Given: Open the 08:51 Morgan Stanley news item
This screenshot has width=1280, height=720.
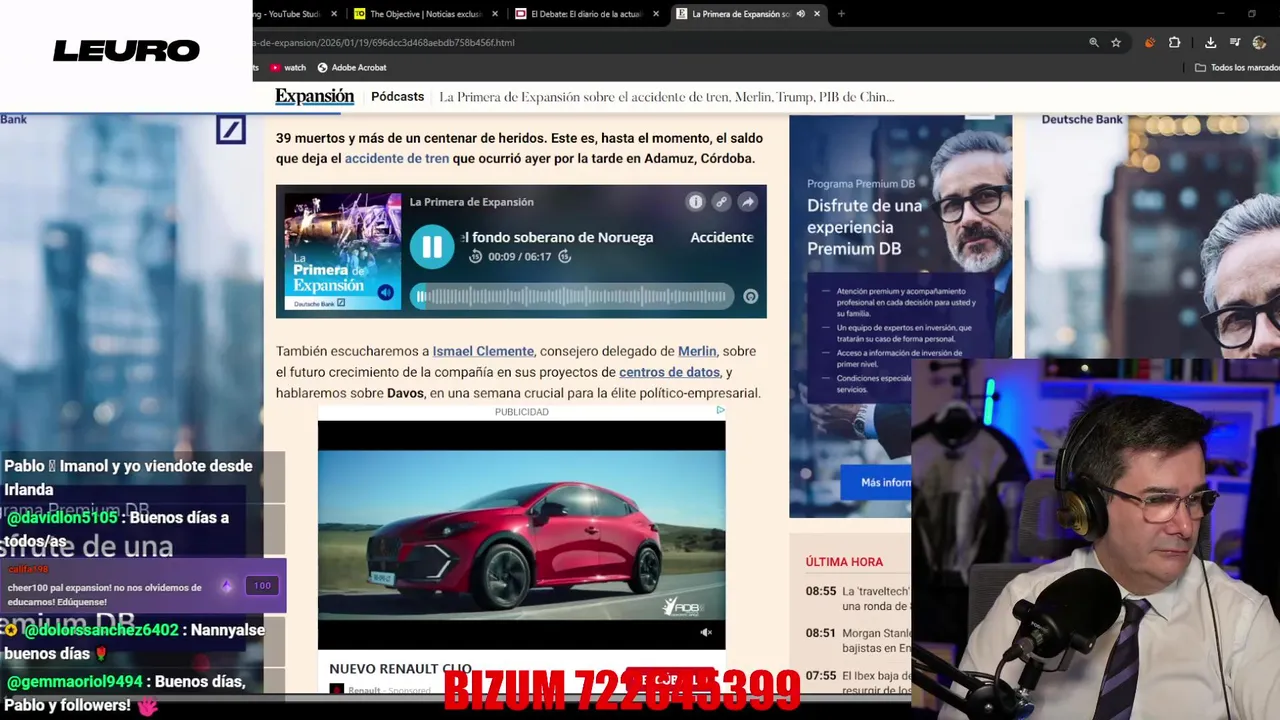Looking at the screenshot, I should tap(877, 640).
